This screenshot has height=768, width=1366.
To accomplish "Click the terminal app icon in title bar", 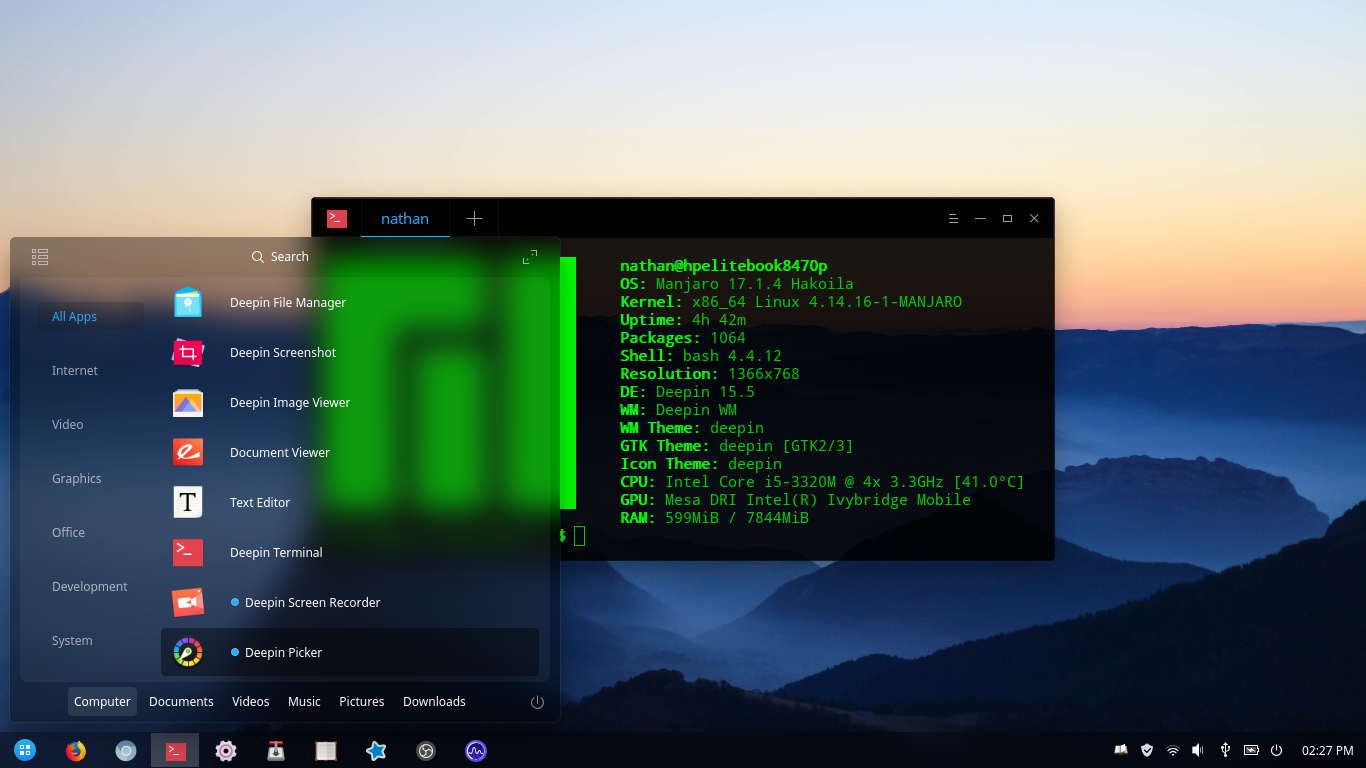I will coord(337,219).
